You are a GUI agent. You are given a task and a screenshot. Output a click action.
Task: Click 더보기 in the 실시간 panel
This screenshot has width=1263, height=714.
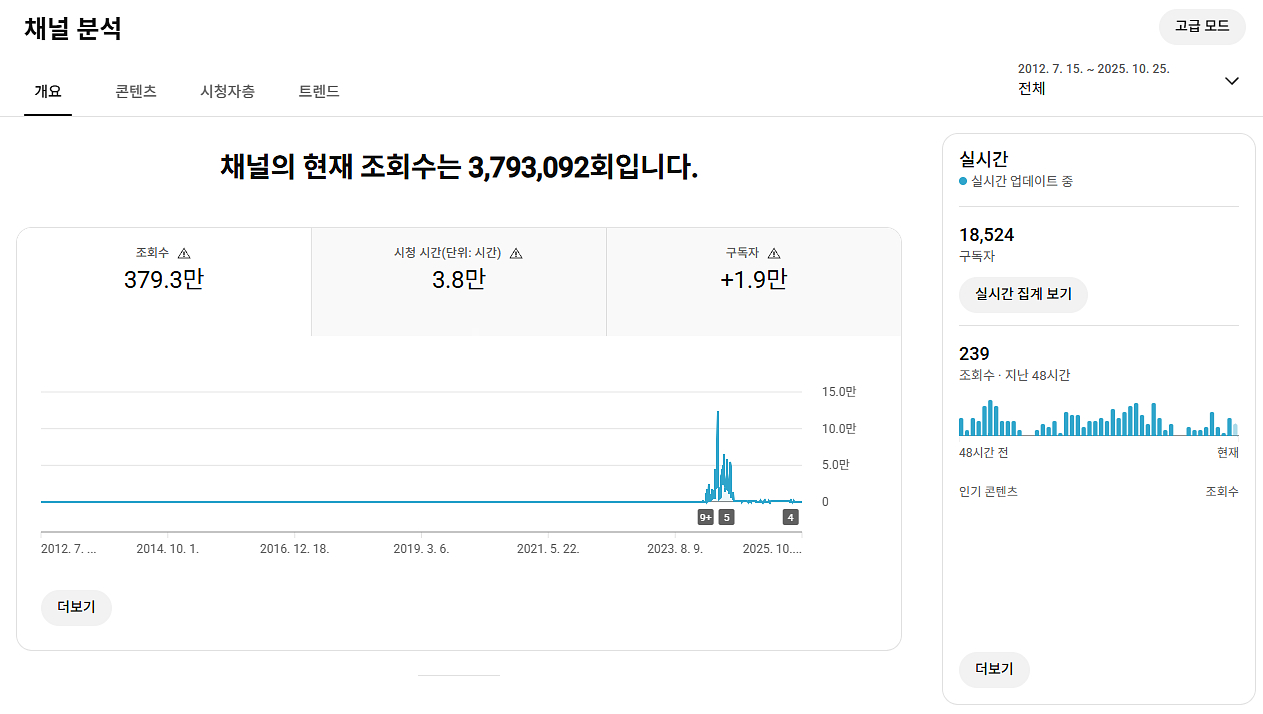coord(994,669)
